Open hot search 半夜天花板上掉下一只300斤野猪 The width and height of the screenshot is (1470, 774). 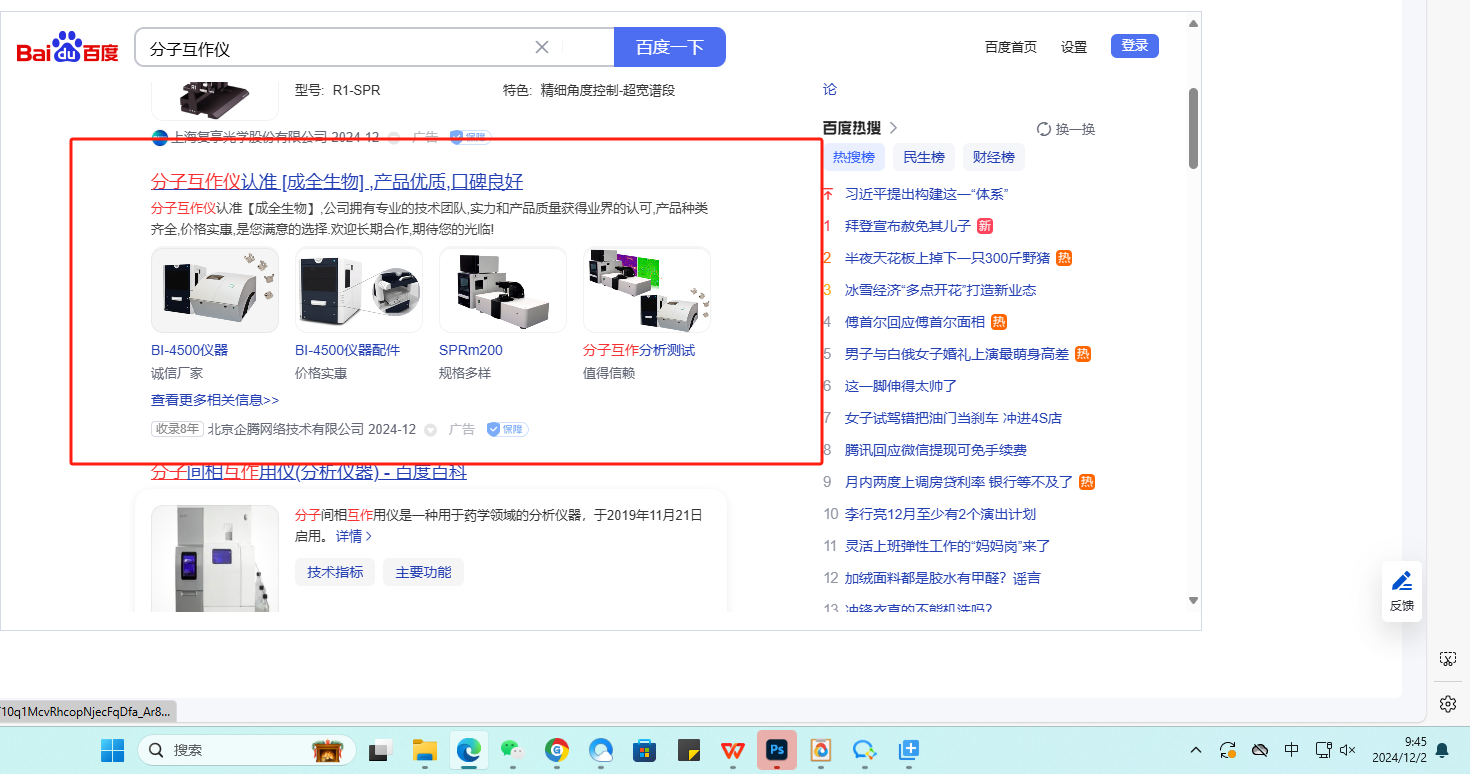click(948, 258)
